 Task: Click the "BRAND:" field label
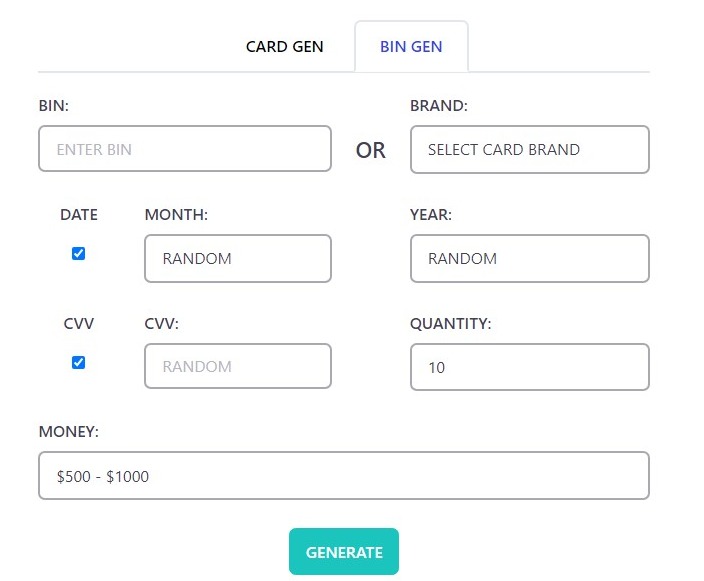click(x=439, y=106)
